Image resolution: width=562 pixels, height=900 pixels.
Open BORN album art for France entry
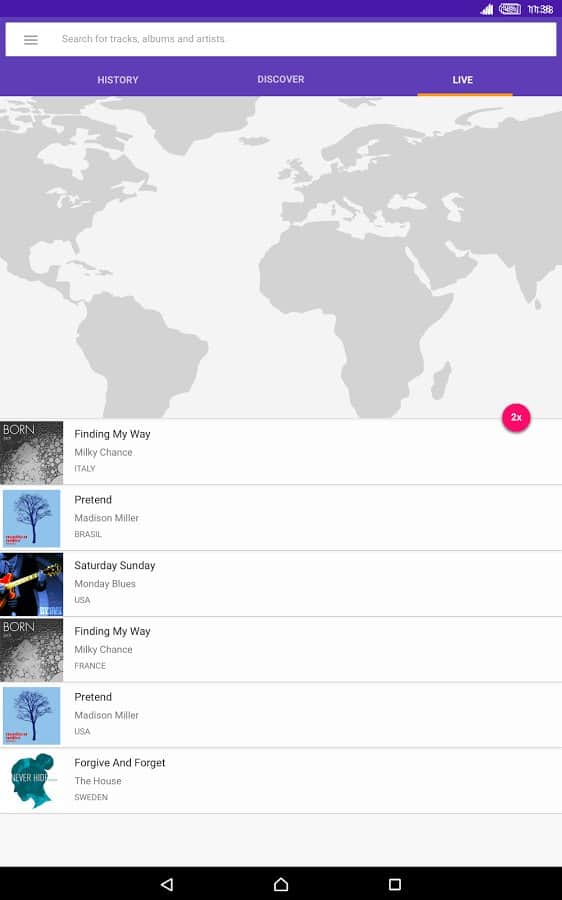tap(32, 650)
